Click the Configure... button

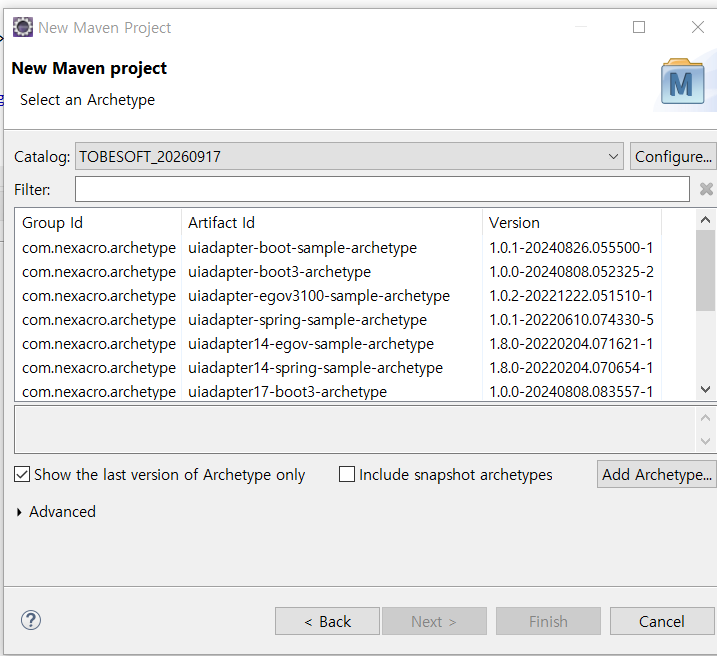[673, 156]
